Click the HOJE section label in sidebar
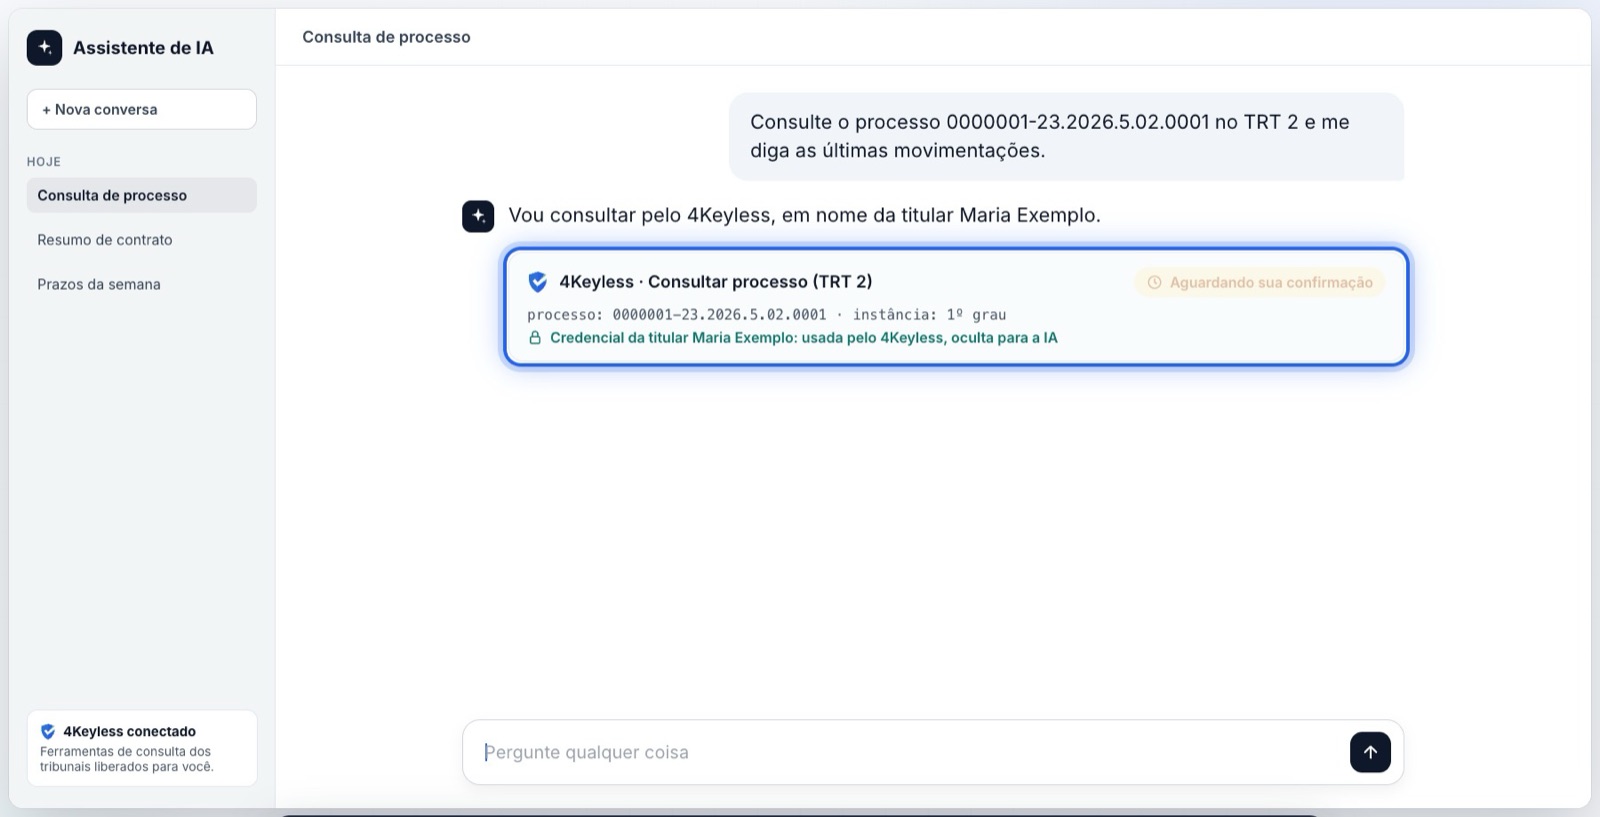 coord(44,161)
